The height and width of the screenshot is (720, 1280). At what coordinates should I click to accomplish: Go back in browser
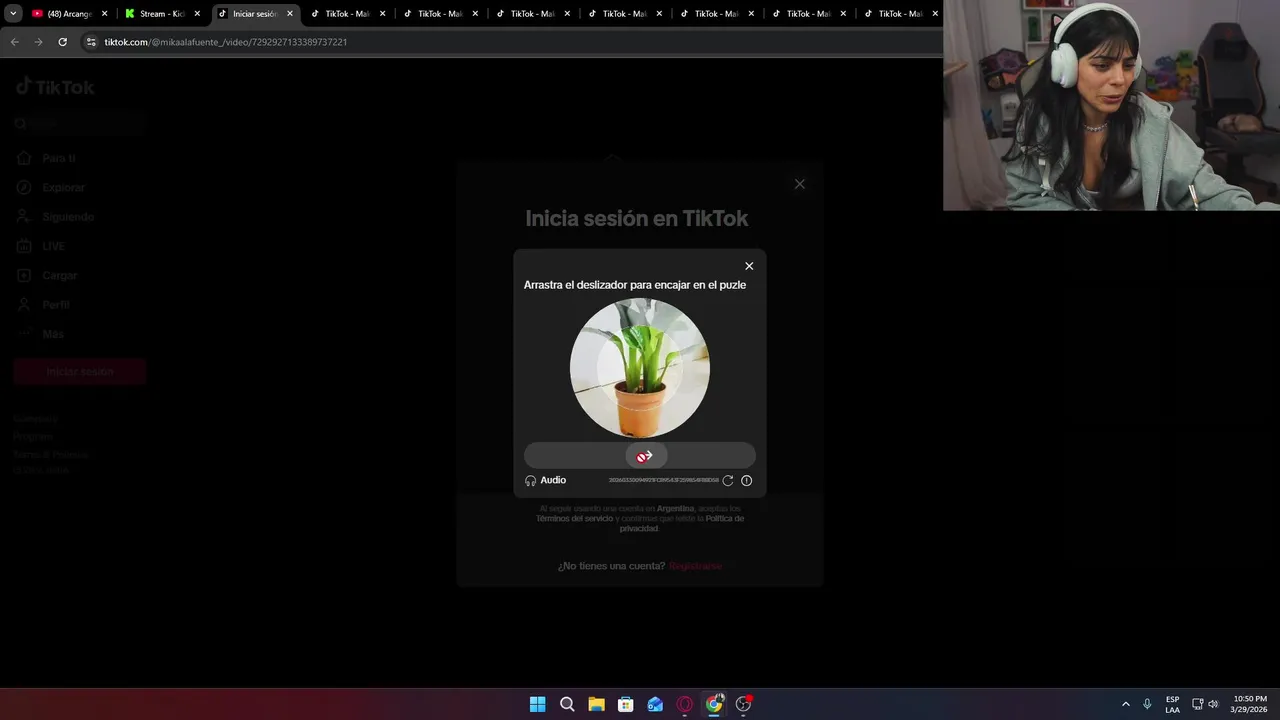(14, 42)
